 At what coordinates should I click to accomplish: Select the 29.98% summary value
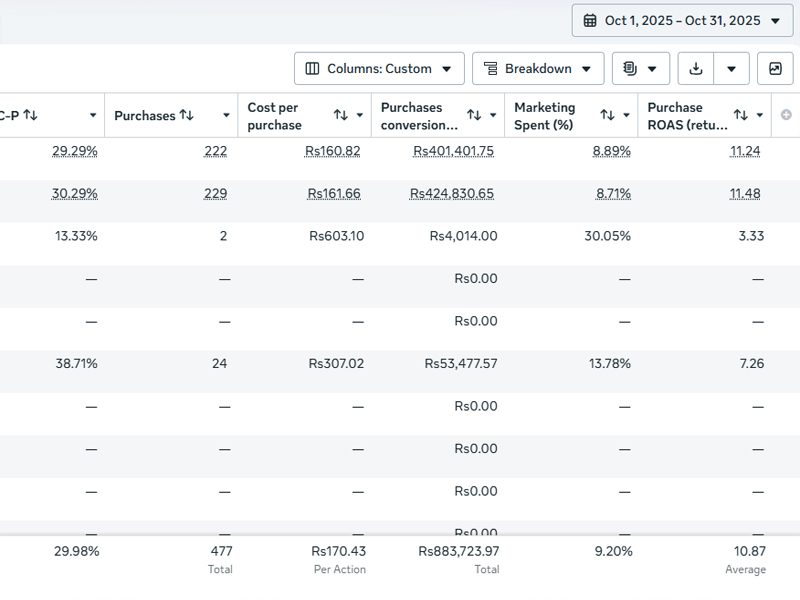tap(77, 552)
